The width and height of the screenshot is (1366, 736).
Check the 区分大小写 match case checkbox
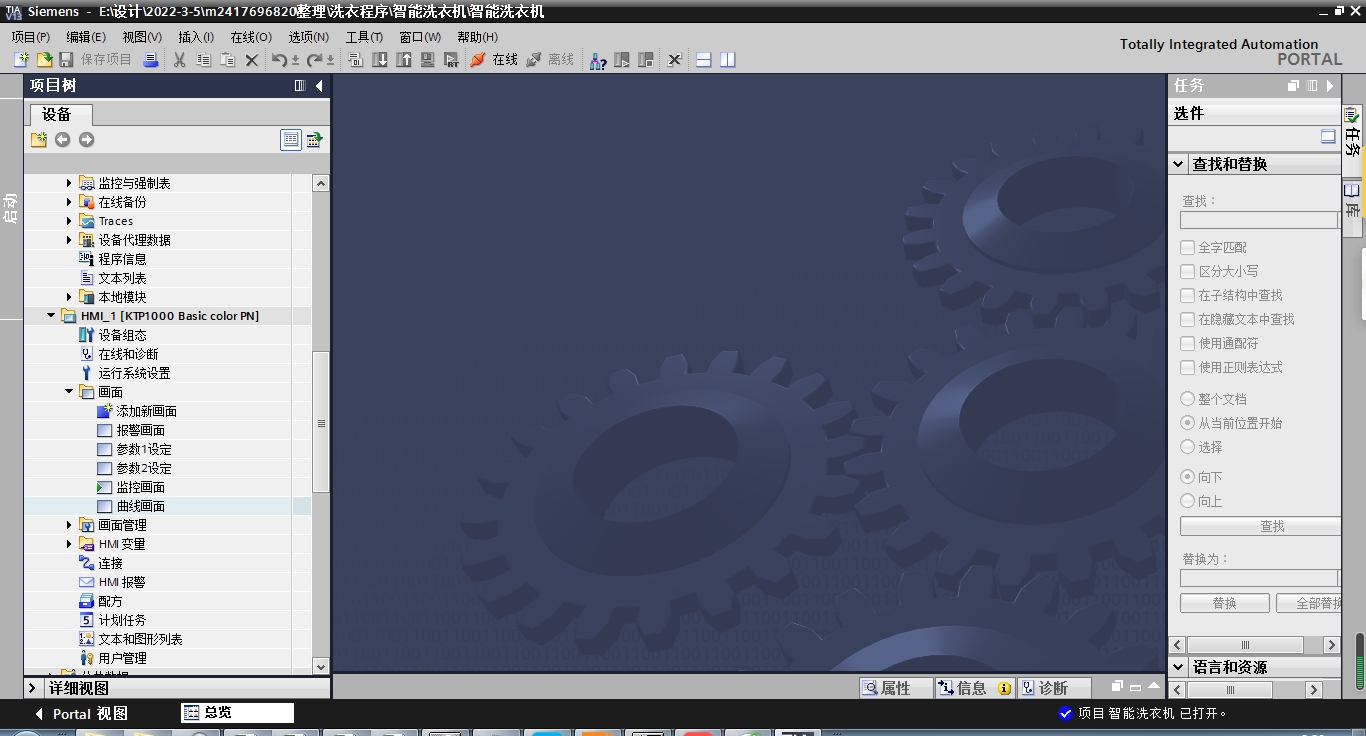(x=1188, y=271)
